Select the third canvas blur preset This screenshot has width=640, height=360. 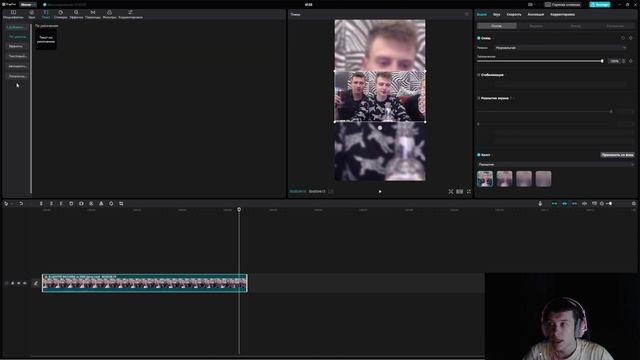pyautogui.click(x=524, y=179)
